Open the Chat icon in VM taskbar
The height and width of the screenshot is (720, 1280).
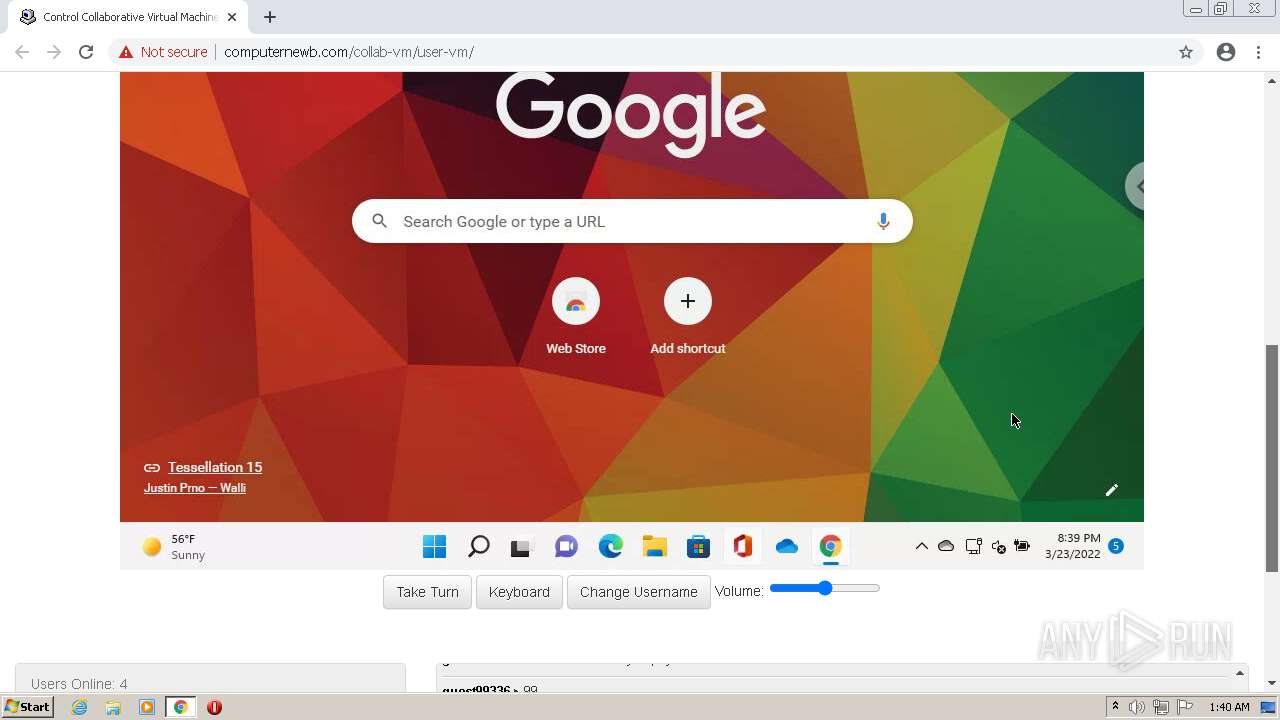point(566,546)
